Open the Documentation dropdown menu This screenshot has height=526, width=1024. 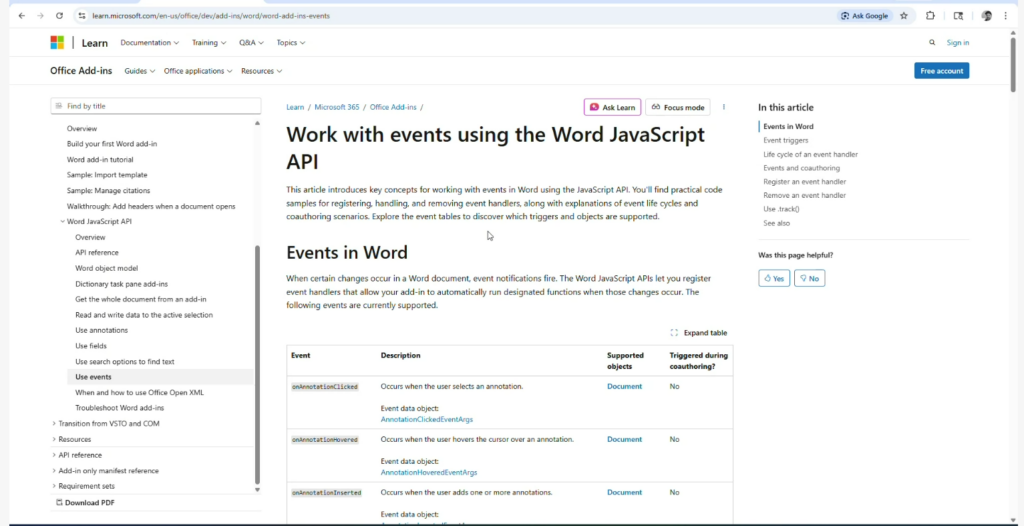149,43
